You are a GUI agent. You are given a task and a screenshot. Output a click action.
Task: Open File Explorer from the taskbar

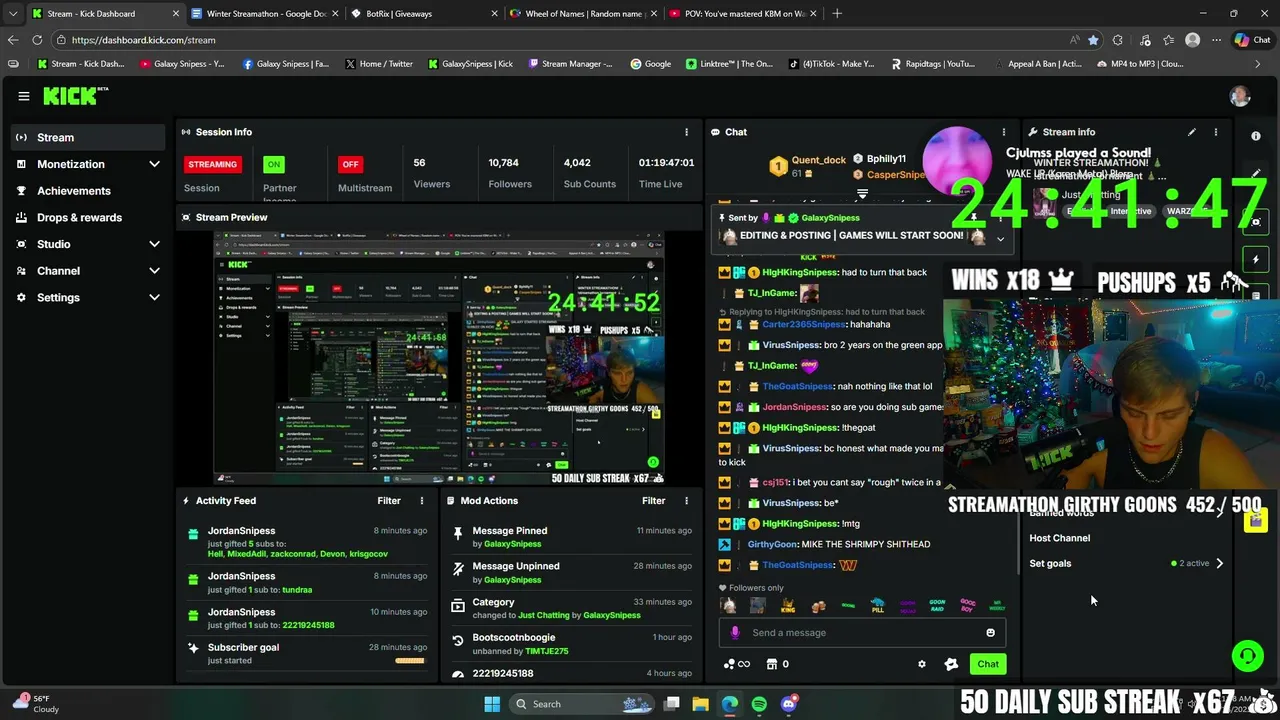point(700,704)
